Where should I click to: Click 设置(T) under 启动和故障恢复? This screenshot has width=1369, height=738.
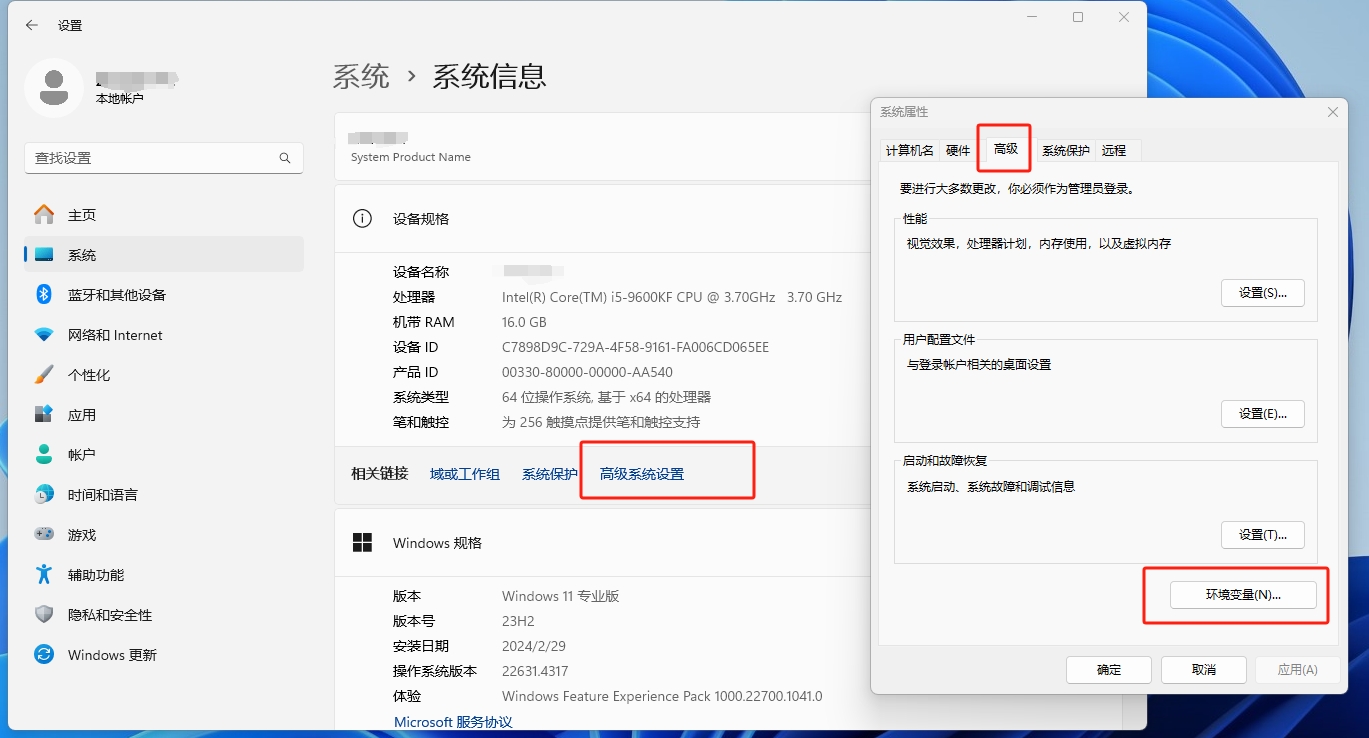[x=1263, y=535]
